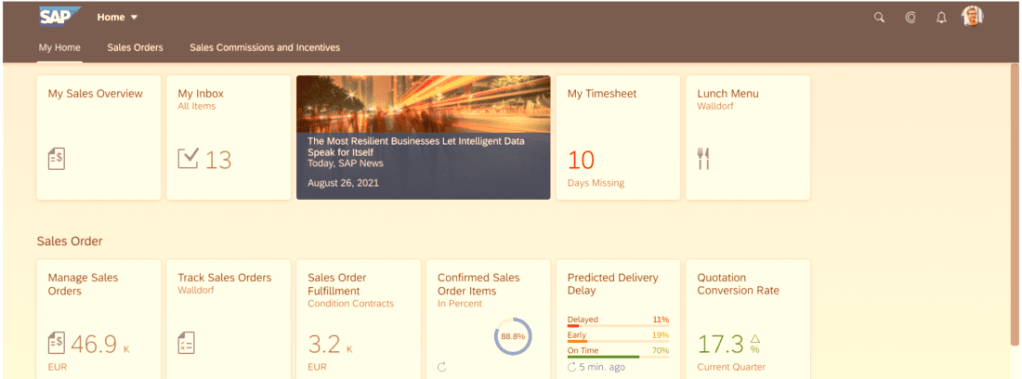The image size is (1022, 379).
Task: Open the My Inbox tile
Action: (228, 138)
